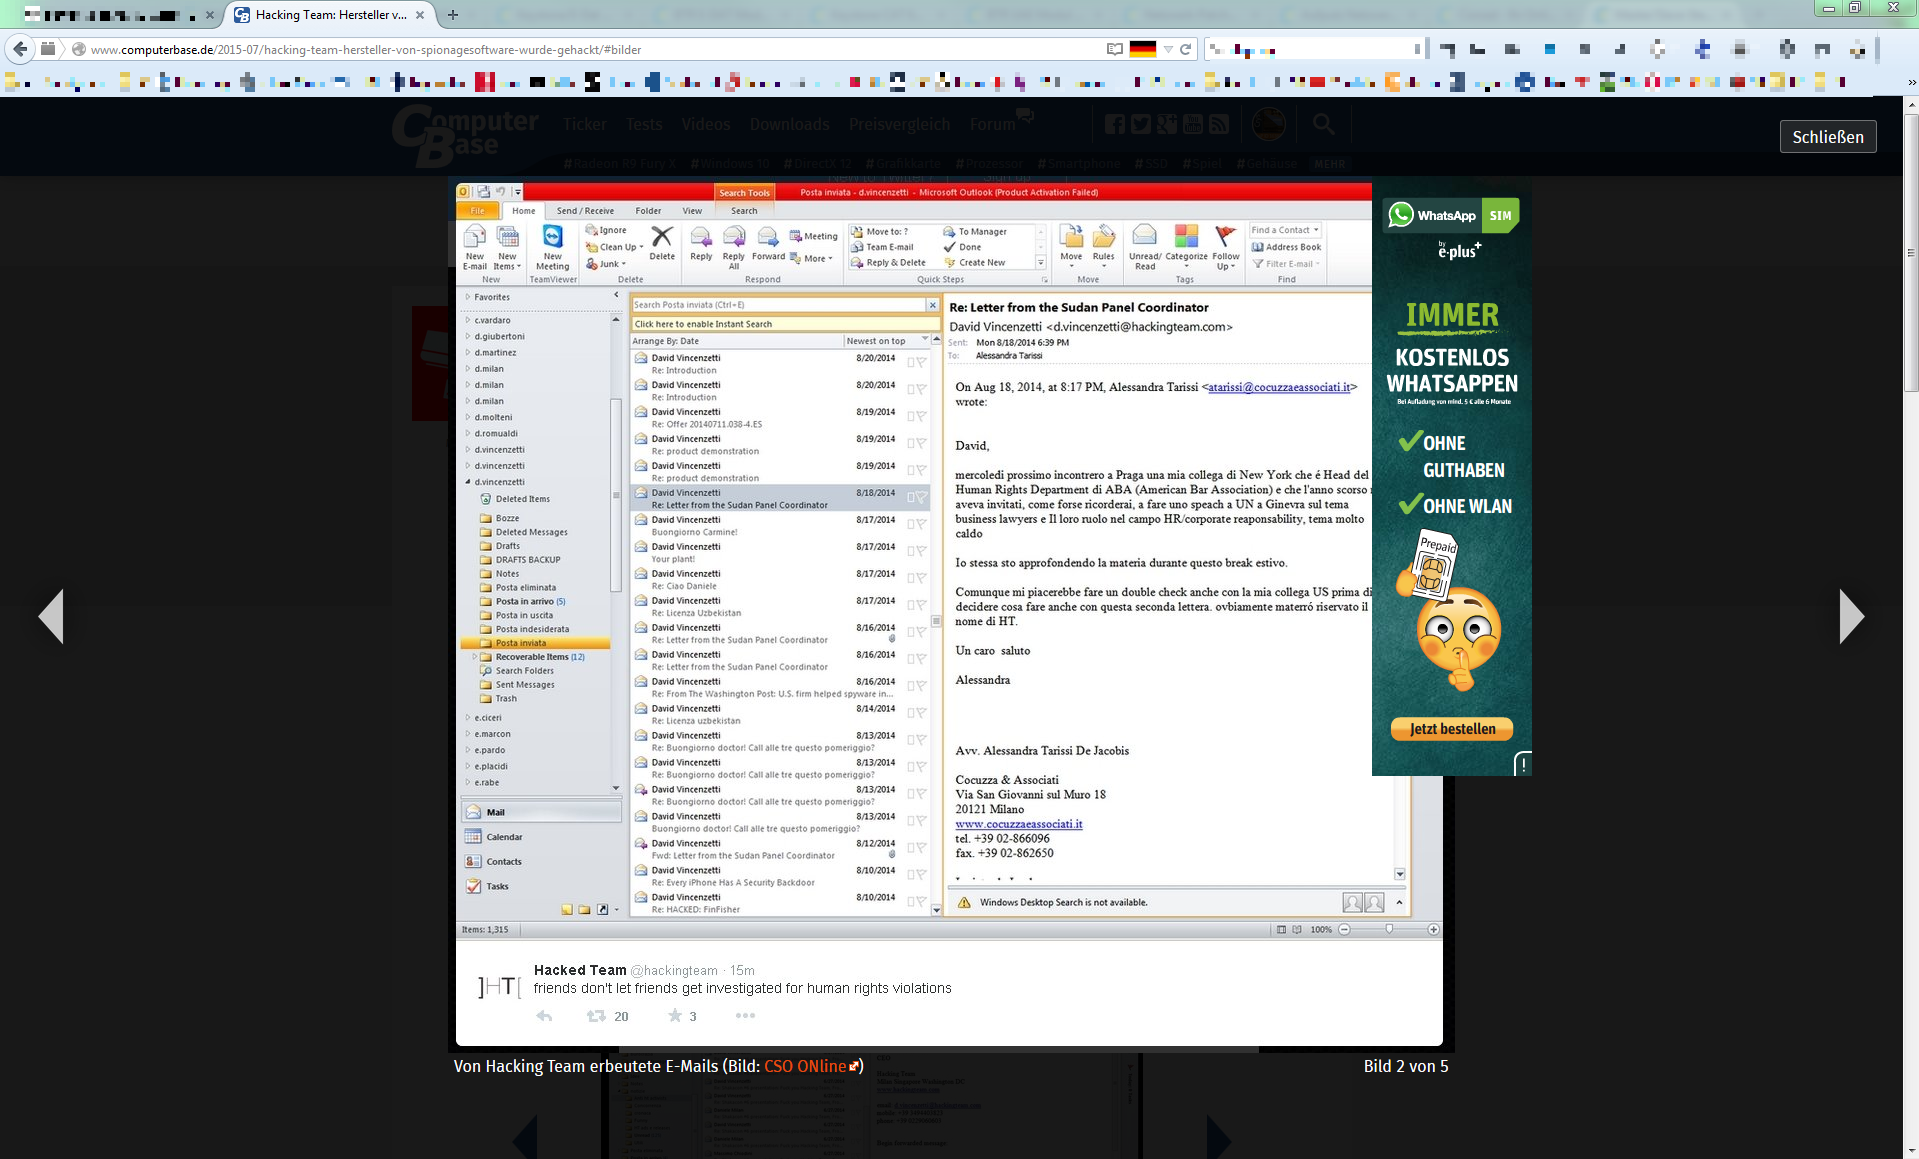
Task: Click the Ignore conversation icon
Action: coord(591,230)
